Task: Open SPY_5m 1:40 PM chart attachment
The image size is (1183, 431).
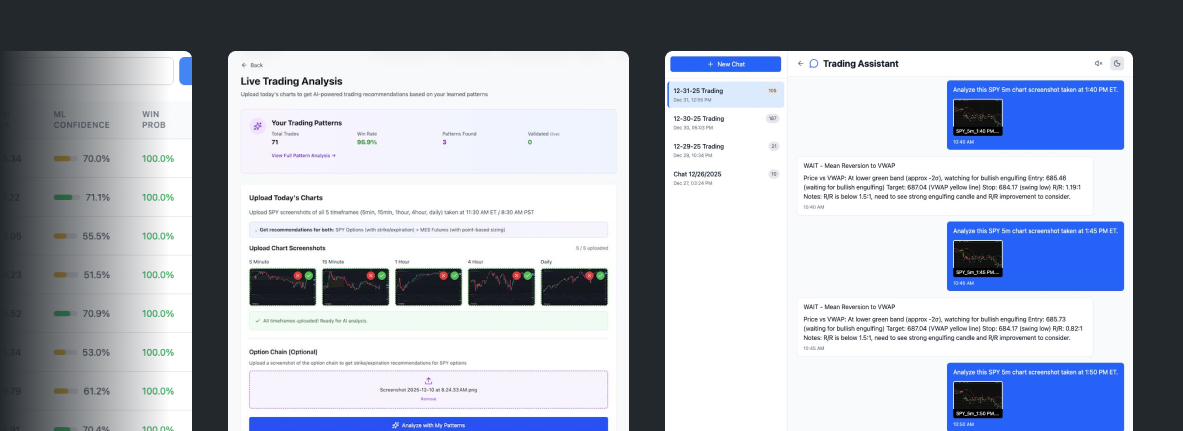Action: point(978,117)
